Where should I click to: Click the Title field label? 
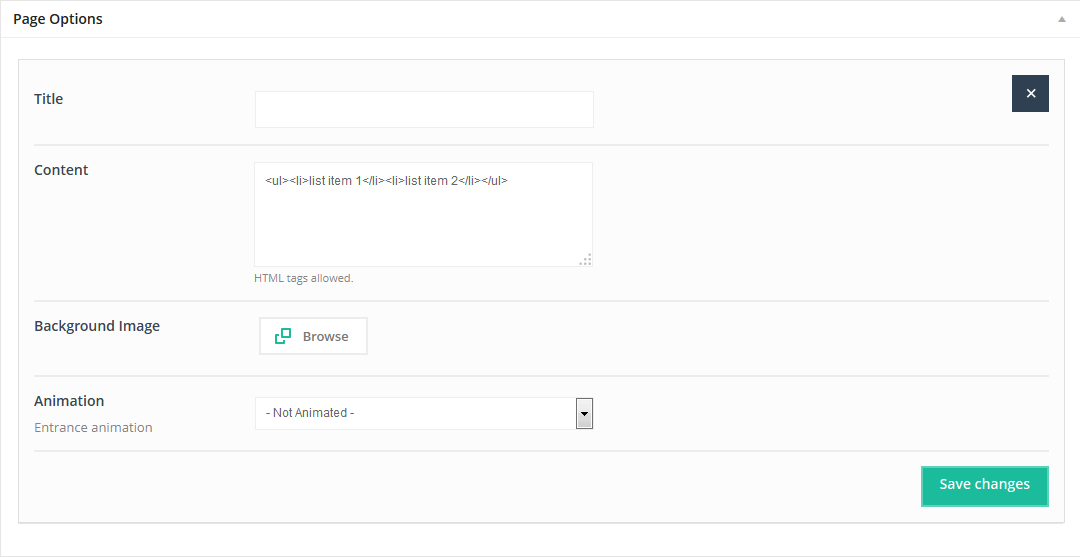point(49,99)
